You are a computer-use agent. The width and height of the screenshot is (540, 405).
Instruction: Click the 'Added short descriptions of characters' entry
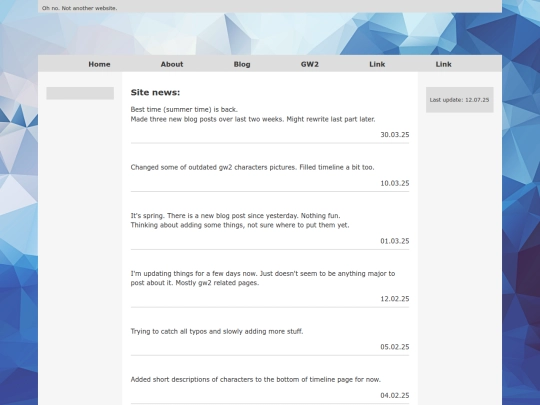(x=256, y=380)
